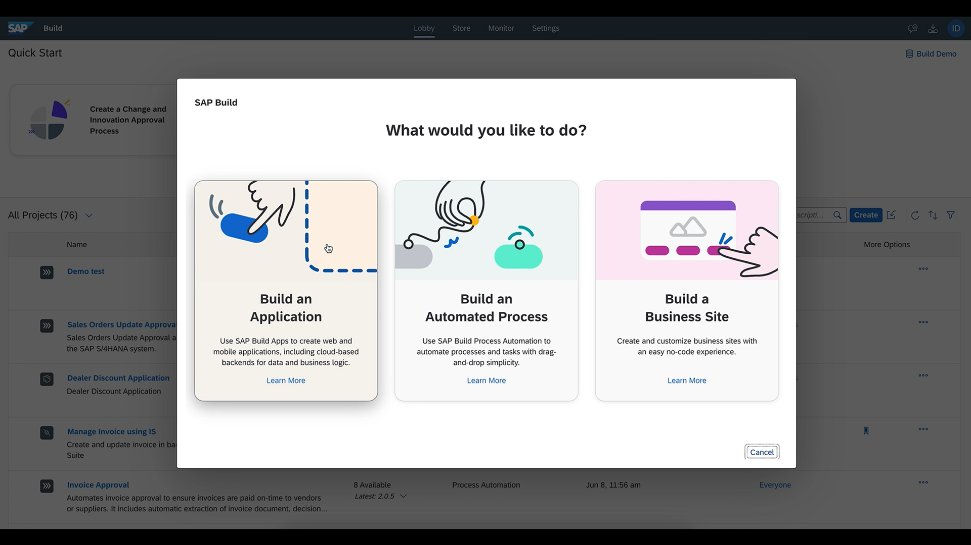Click the Everyone link in Invoice Approval row

pos(775,485)
